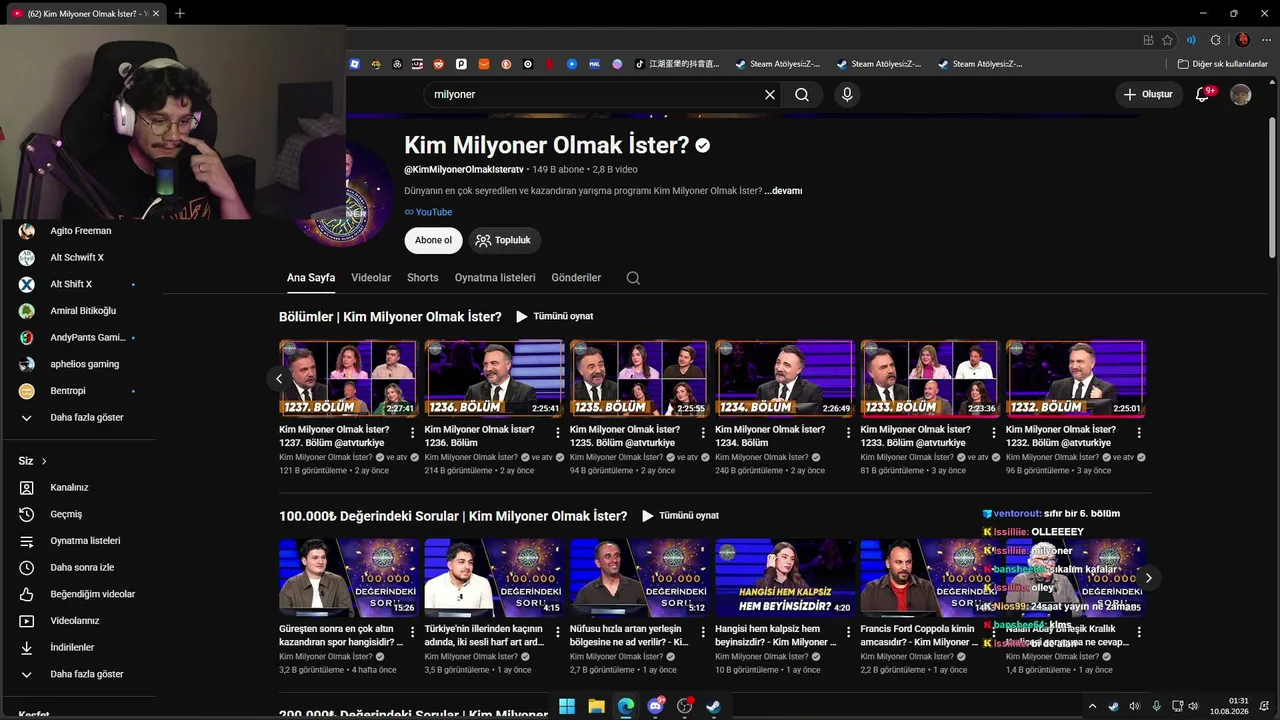Open the Oynatma listeleri tab
This screenshot has width=1280, height=720.
tap(495, 278)
